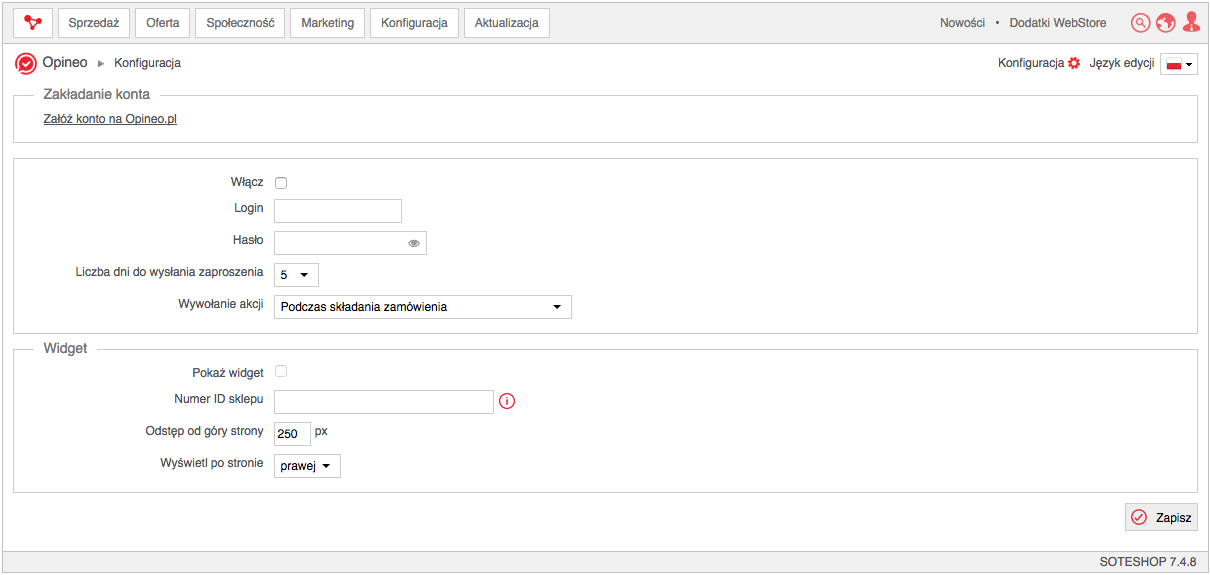Open the Wyświetl po stronie dropdown
This screenshot has height=575, width=1210.
coord(307,466)
